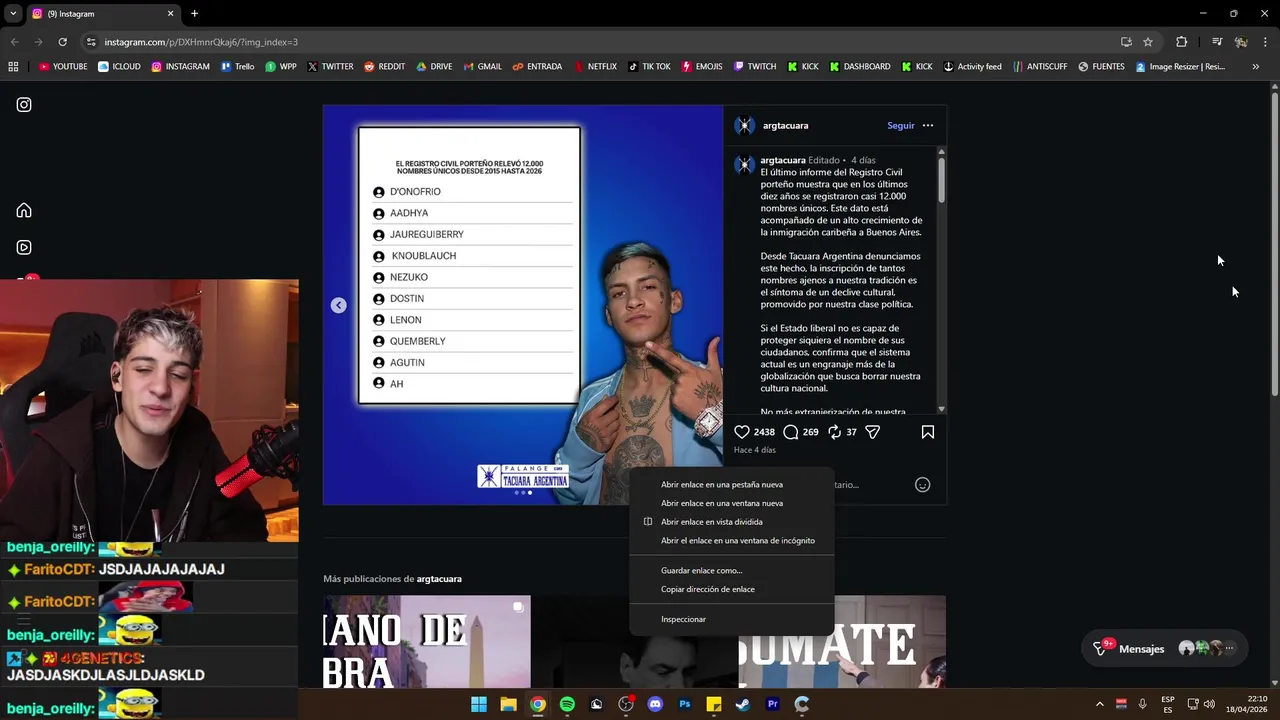
Task: Choose Inspeccionar from the context menu
Action: tap(731, 620)
